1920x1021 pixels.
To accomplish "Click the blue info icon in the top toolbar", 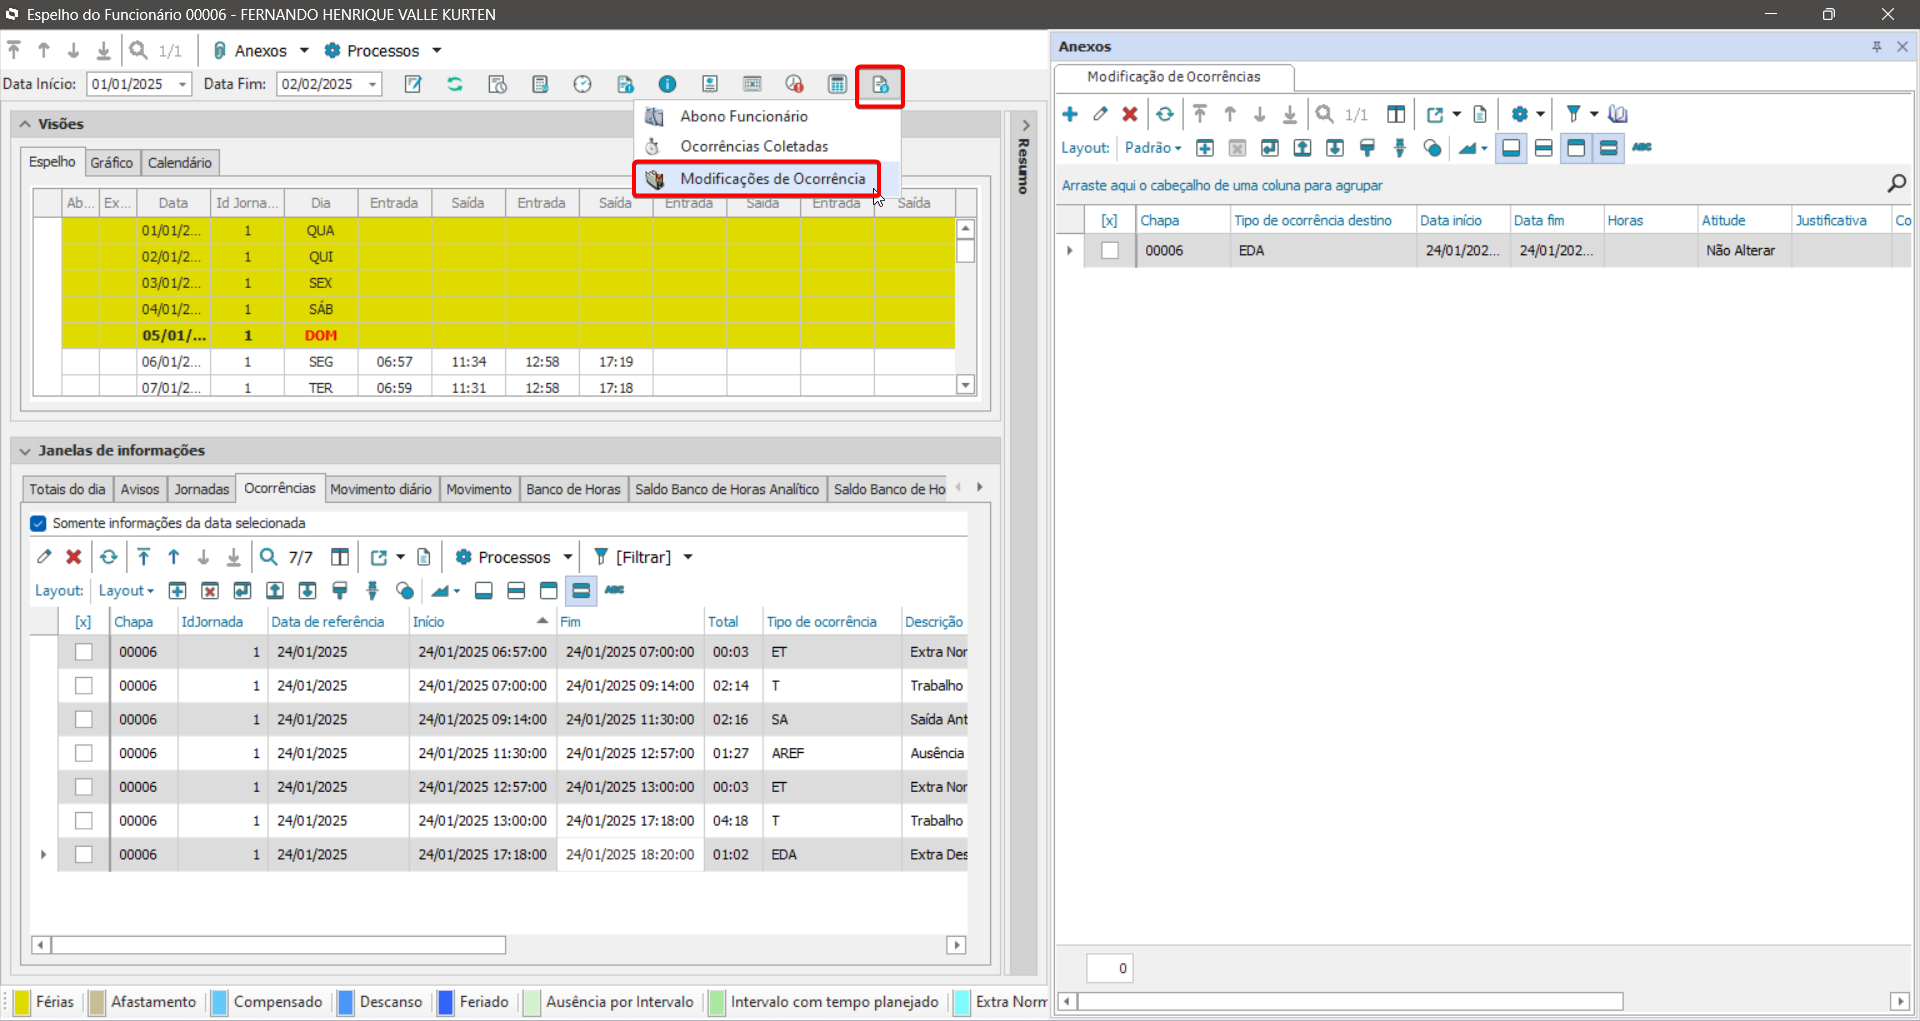I will click(x=667, y=84).
